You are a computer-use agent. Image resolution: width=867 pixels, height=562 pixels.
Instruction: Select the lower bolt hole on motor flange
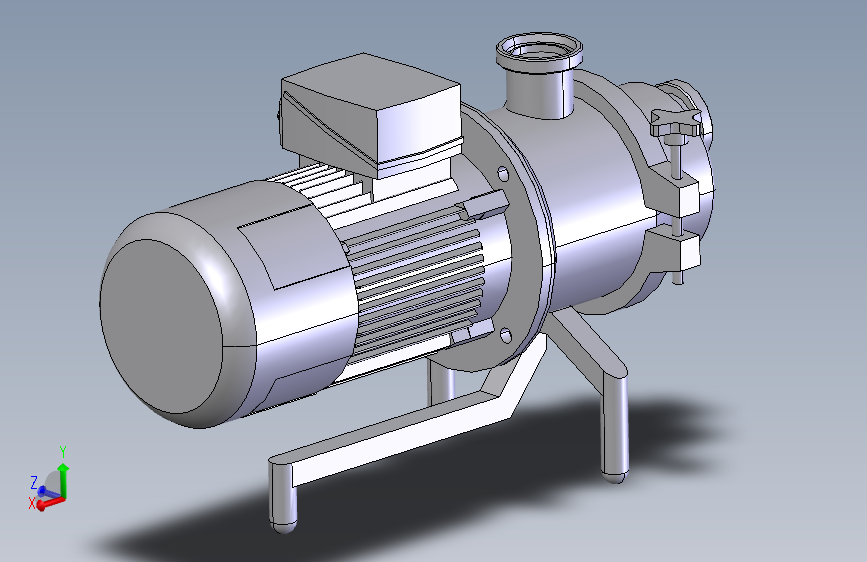click(505, 336)
